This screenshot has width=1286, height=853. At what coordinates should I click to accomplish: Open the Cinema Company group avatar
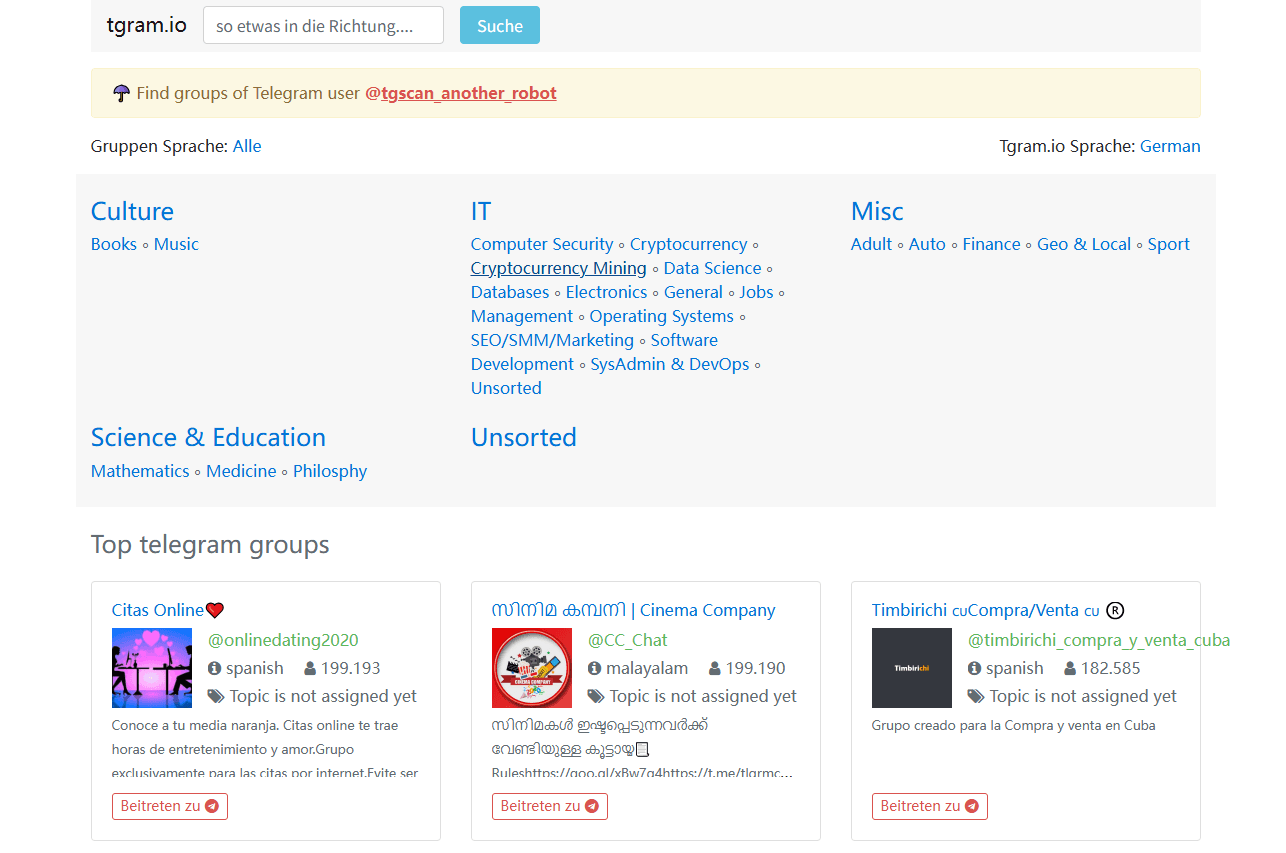coord(532,668)
